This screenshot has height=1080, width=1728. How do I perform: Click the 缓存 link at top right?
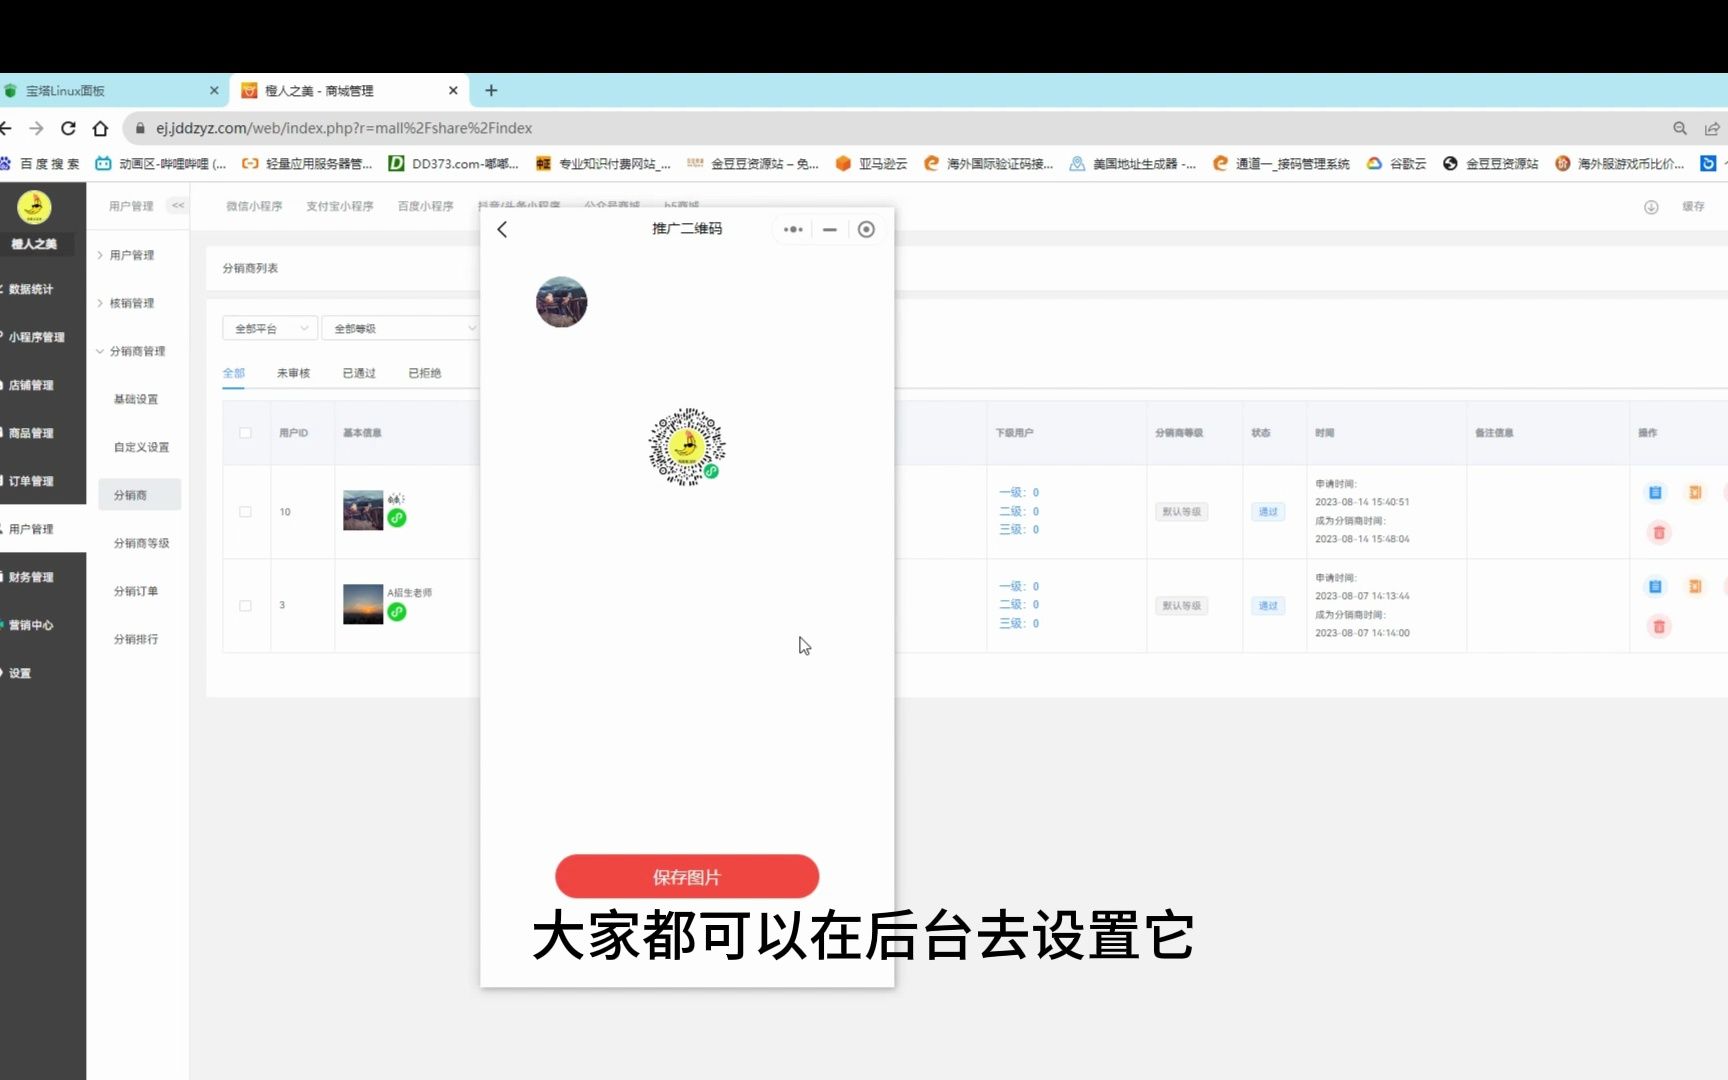[x=1693, y=206]
